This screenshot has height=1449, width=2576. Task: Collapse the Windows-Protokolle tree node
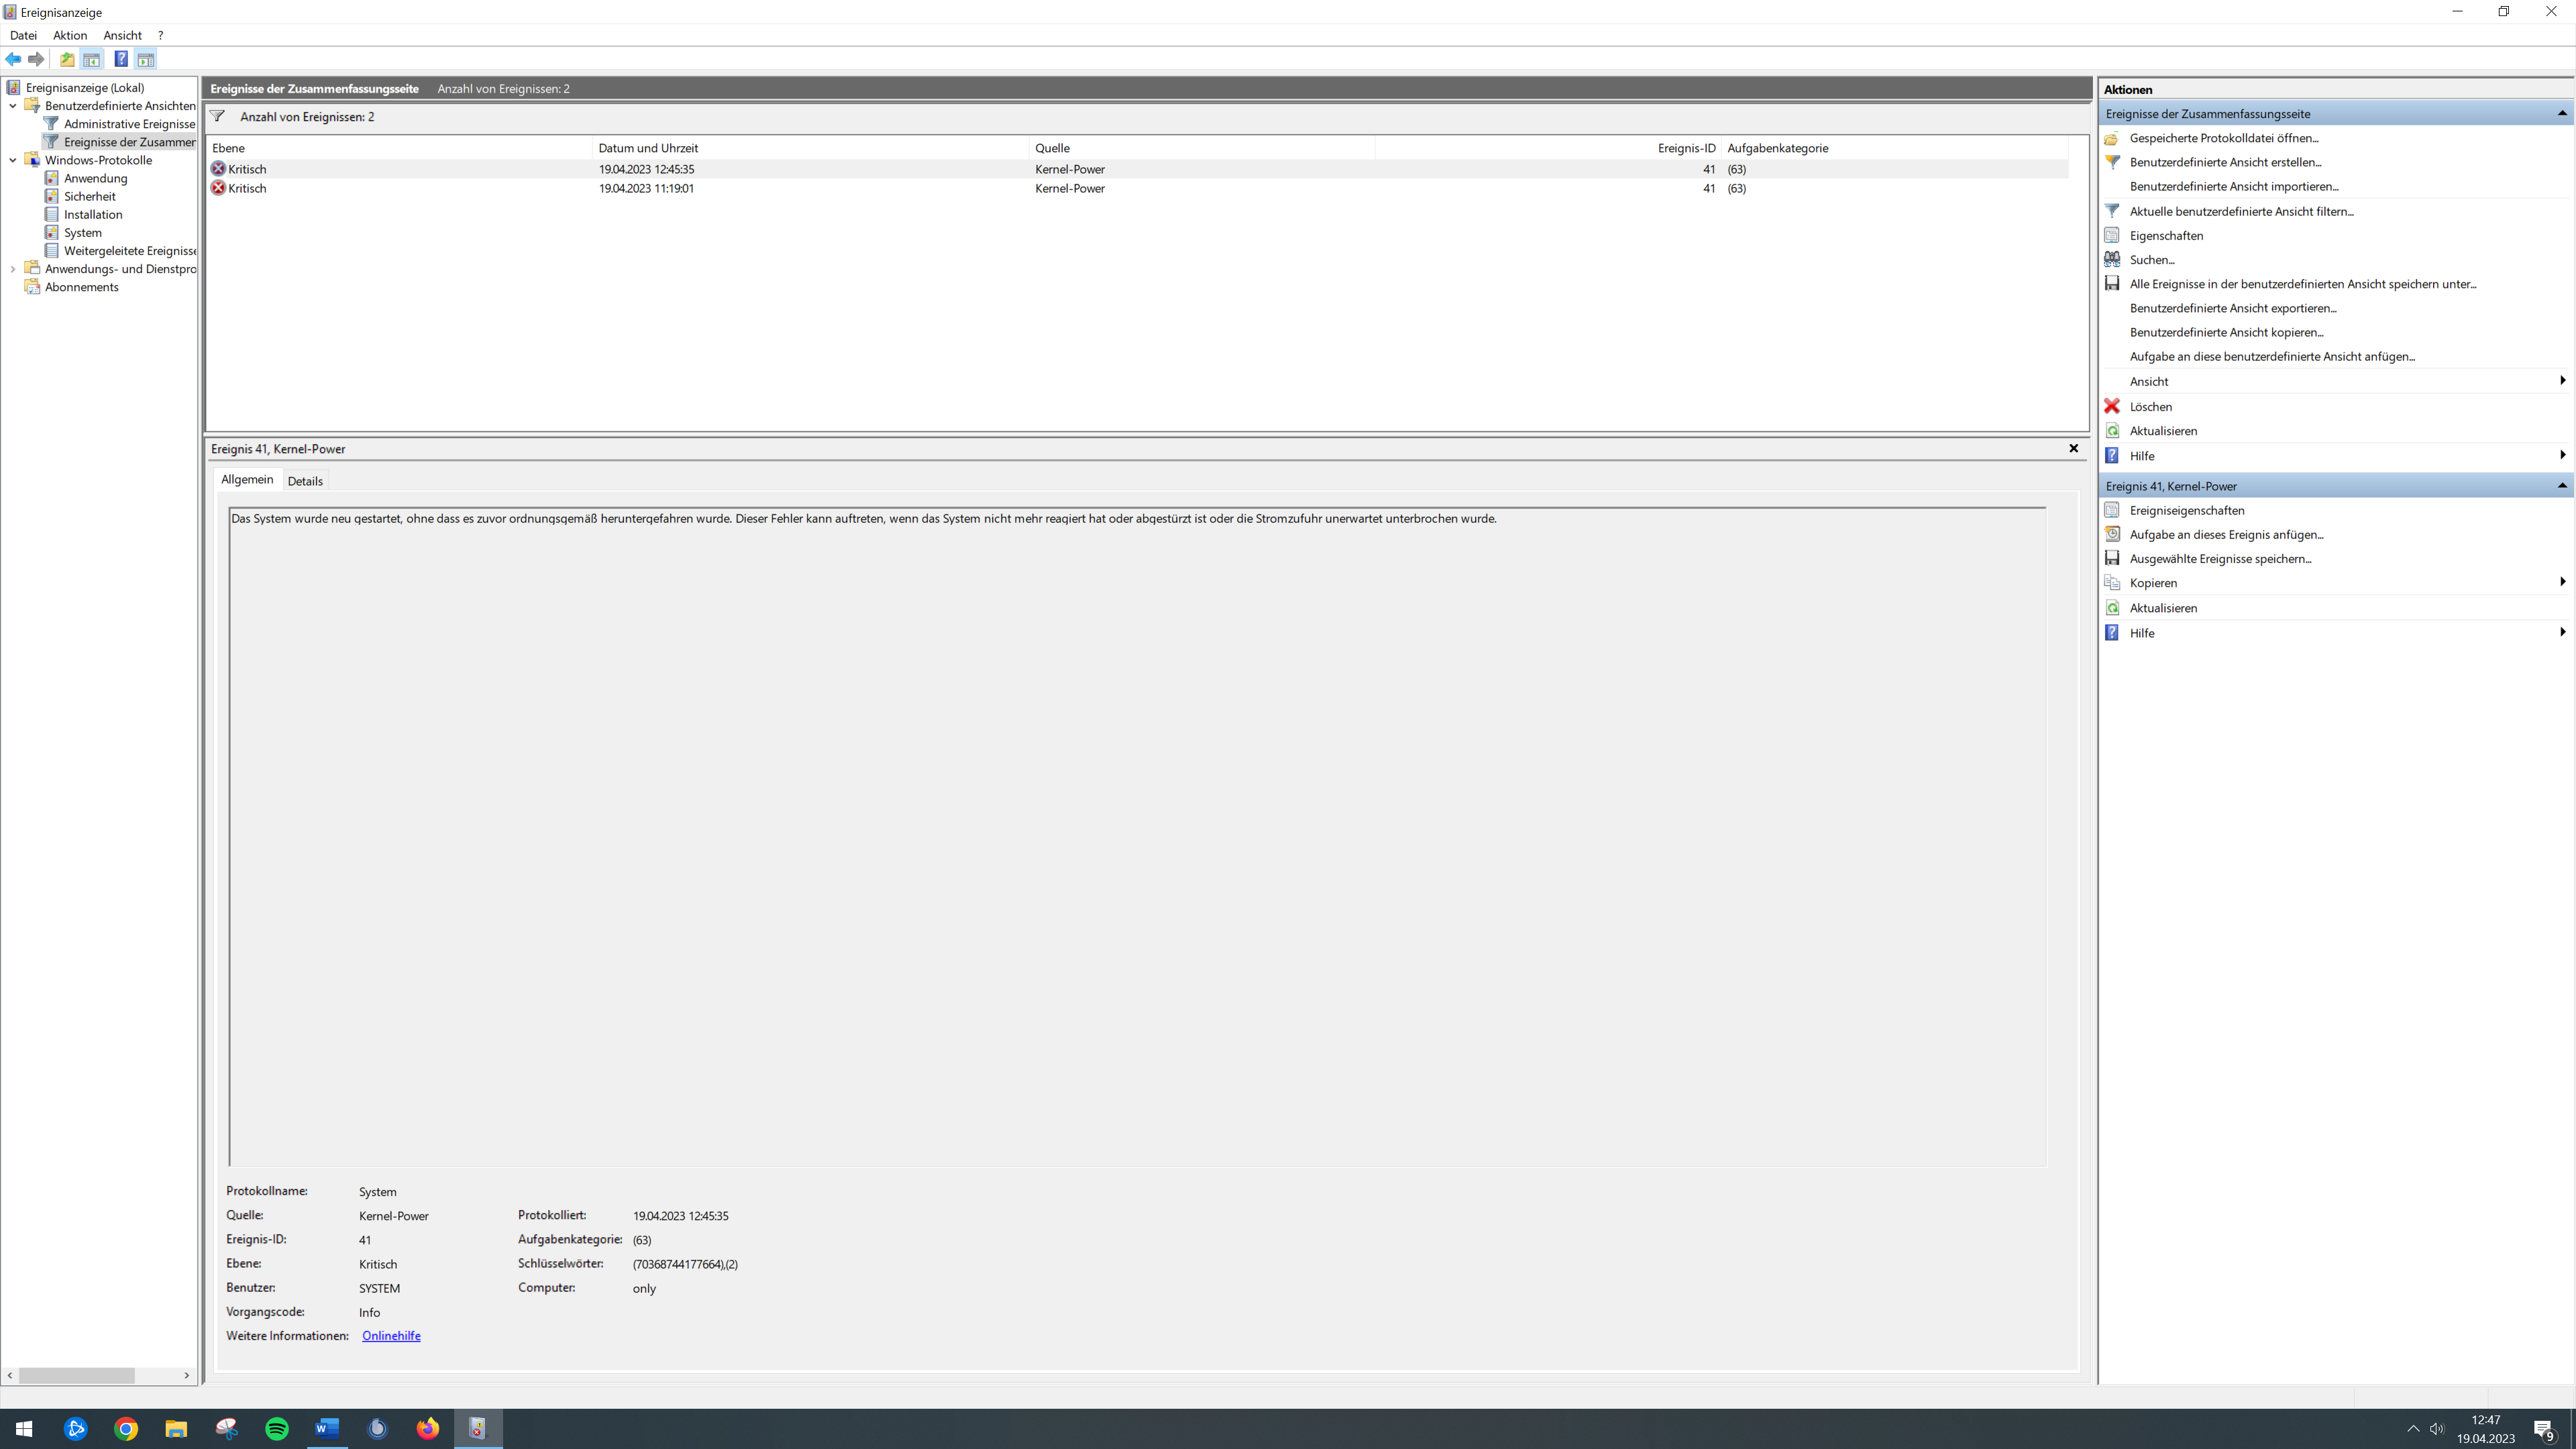pyautogui.click(x=13, y=160)
